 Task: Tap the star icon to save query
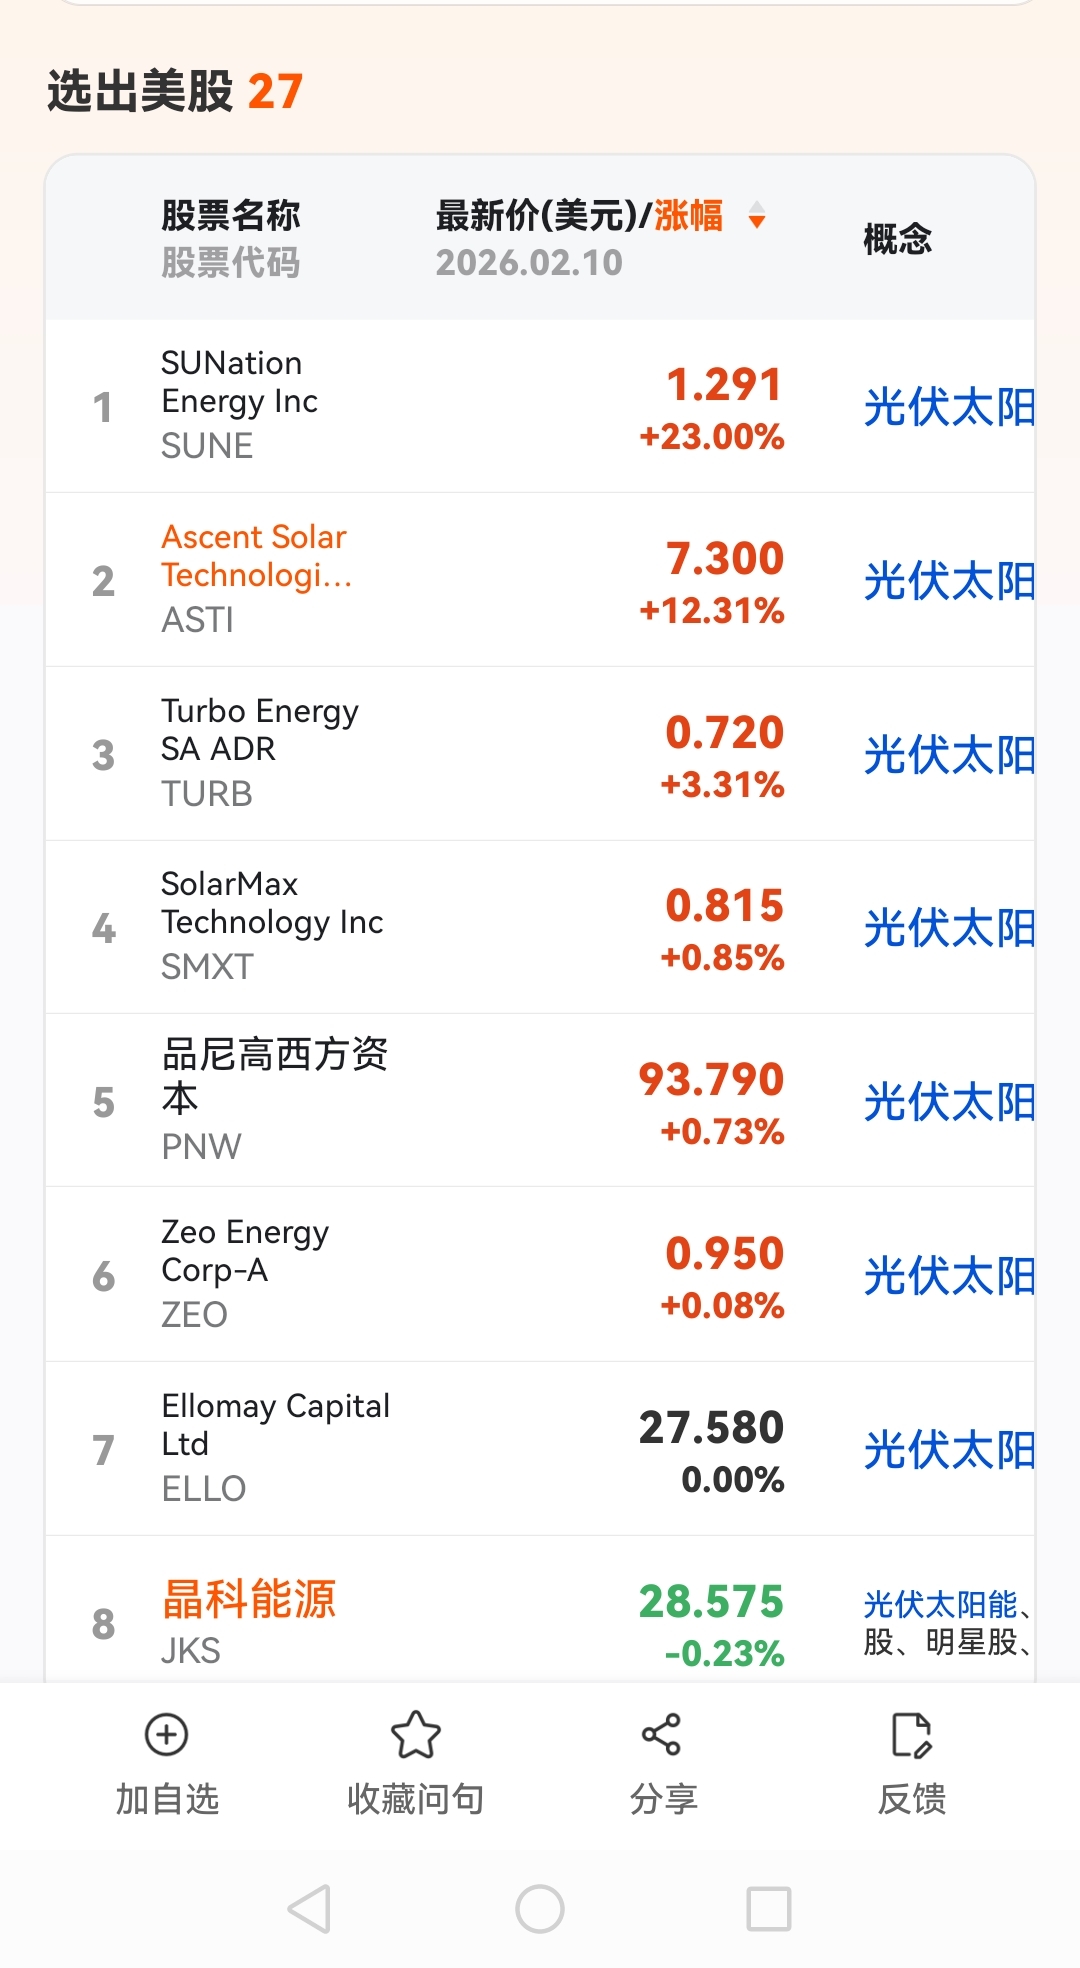[415, 1735]
